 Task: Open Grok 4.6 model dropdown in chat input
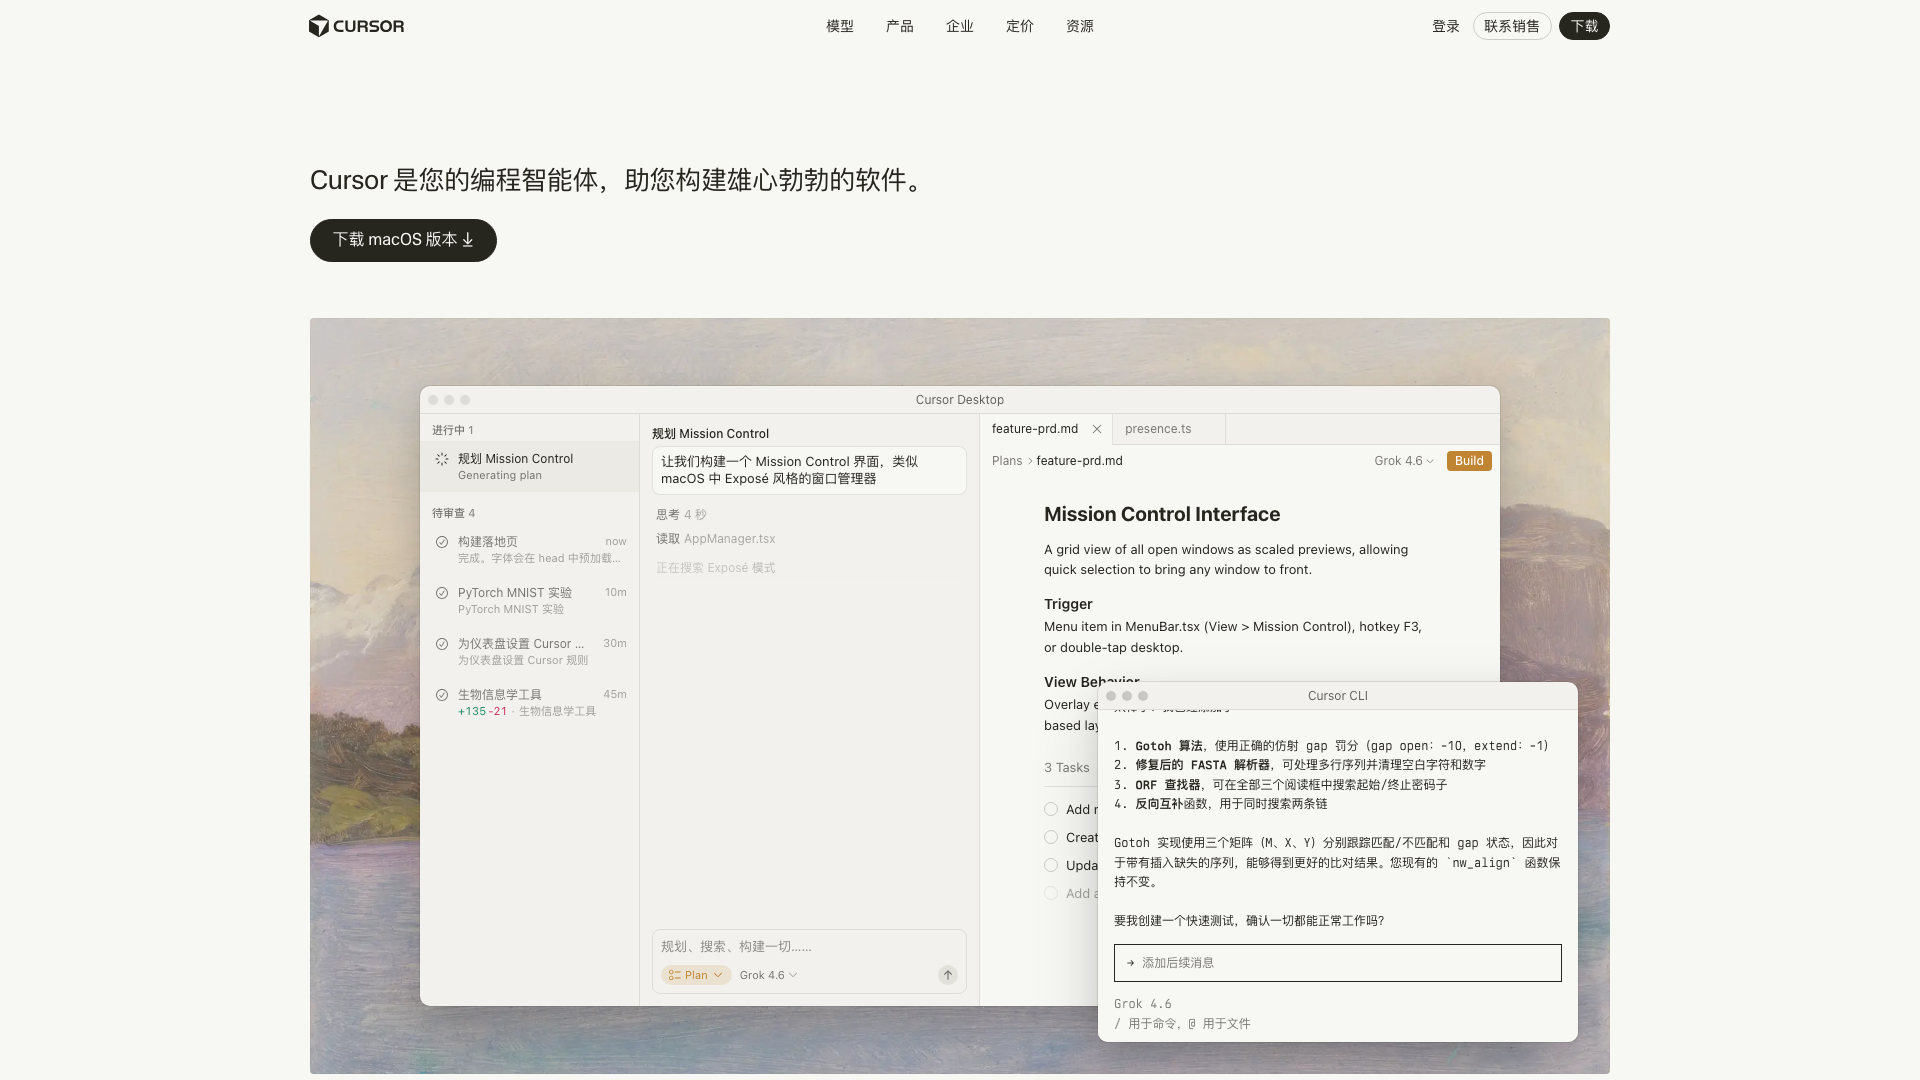(x=768, y=975)
